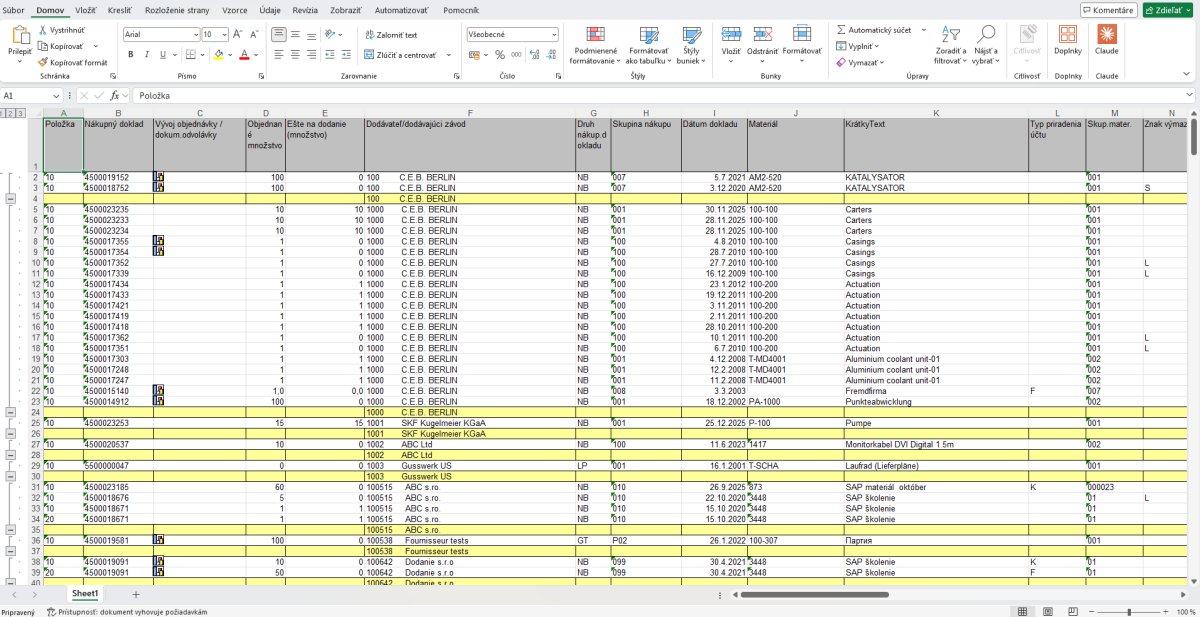Viewport: 1200px width, 617px height.
Task: Click the red font color swatch
Action: [244, 54]
